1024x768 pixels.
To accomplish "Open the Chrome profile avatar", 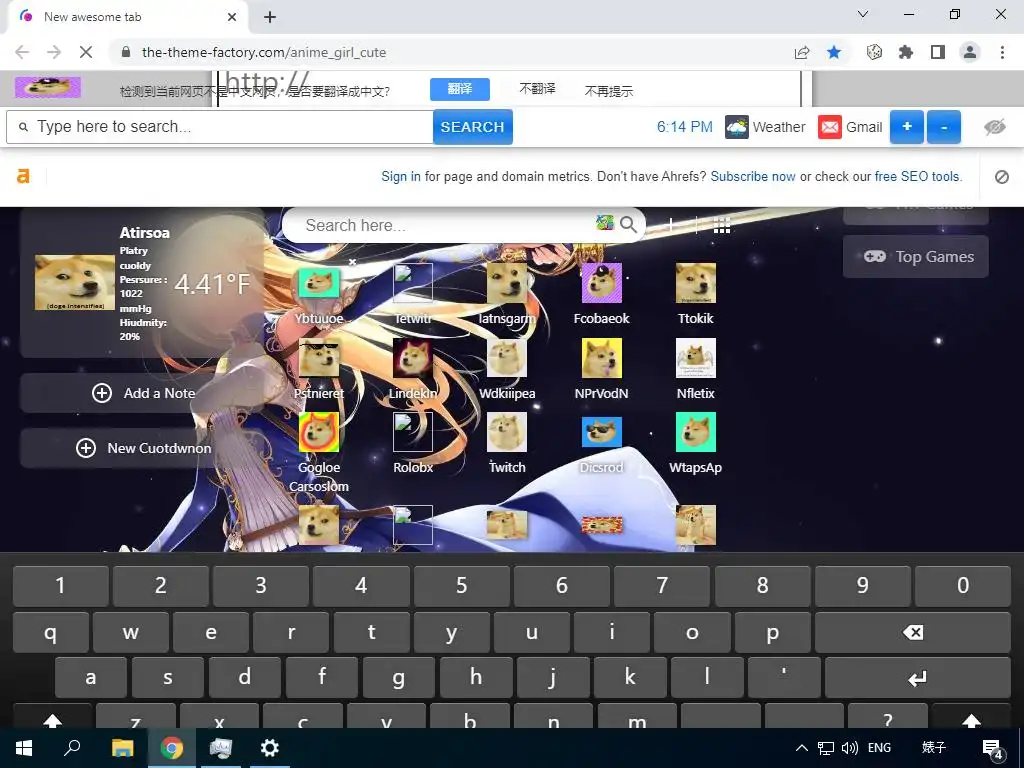I will (970, 52).
